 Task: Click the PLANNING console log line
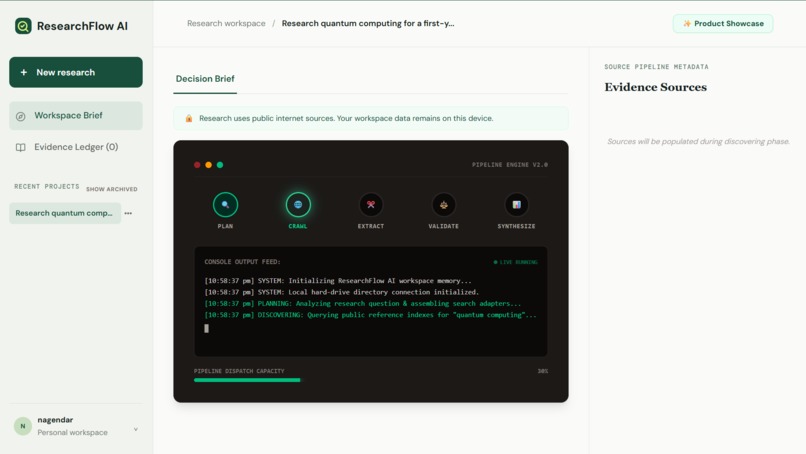point(362,303)
